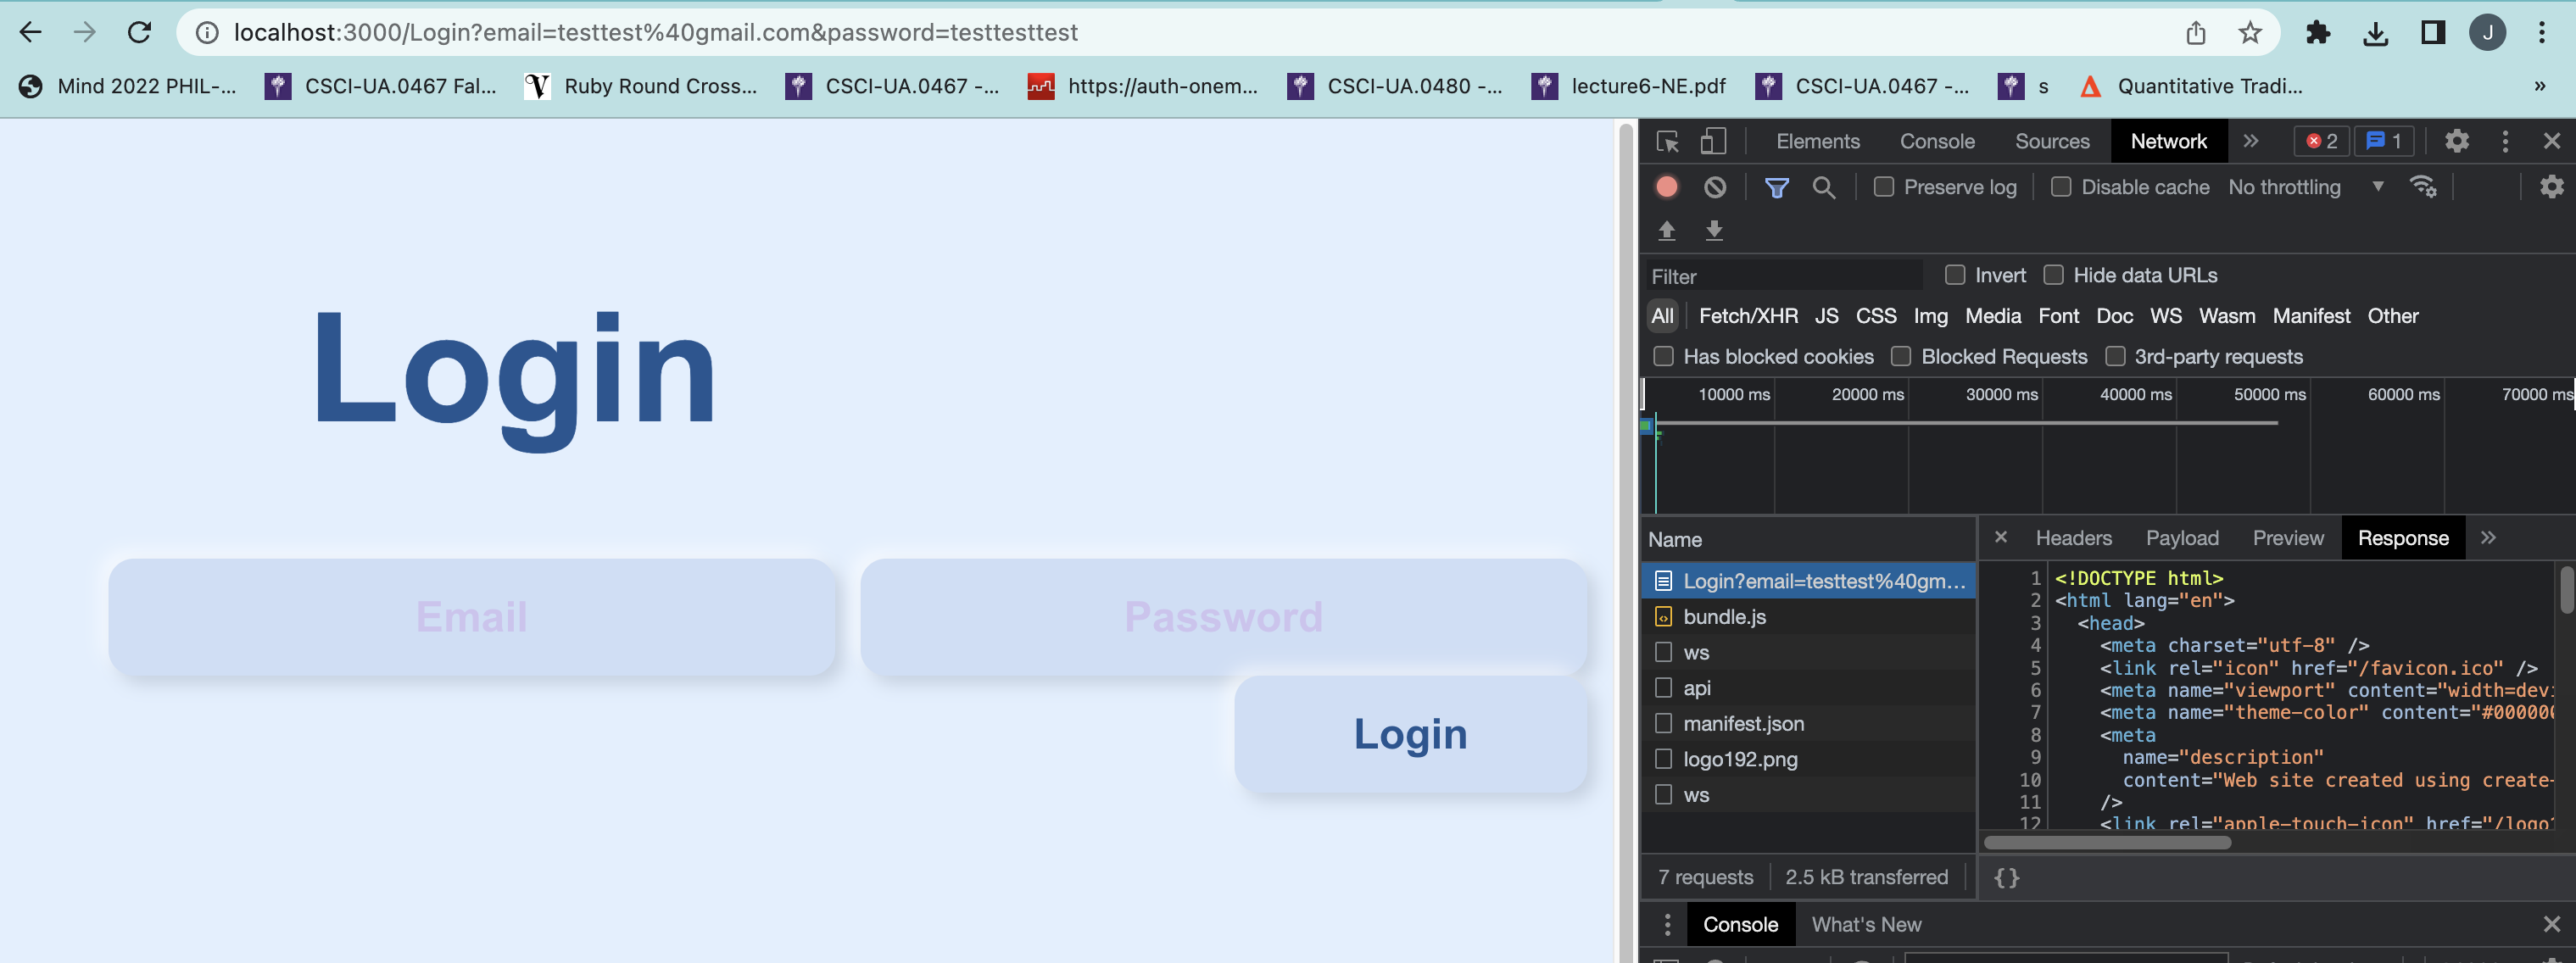
Task: Click the filter icon in Network panel
Action: click(x=1774, y=186)
